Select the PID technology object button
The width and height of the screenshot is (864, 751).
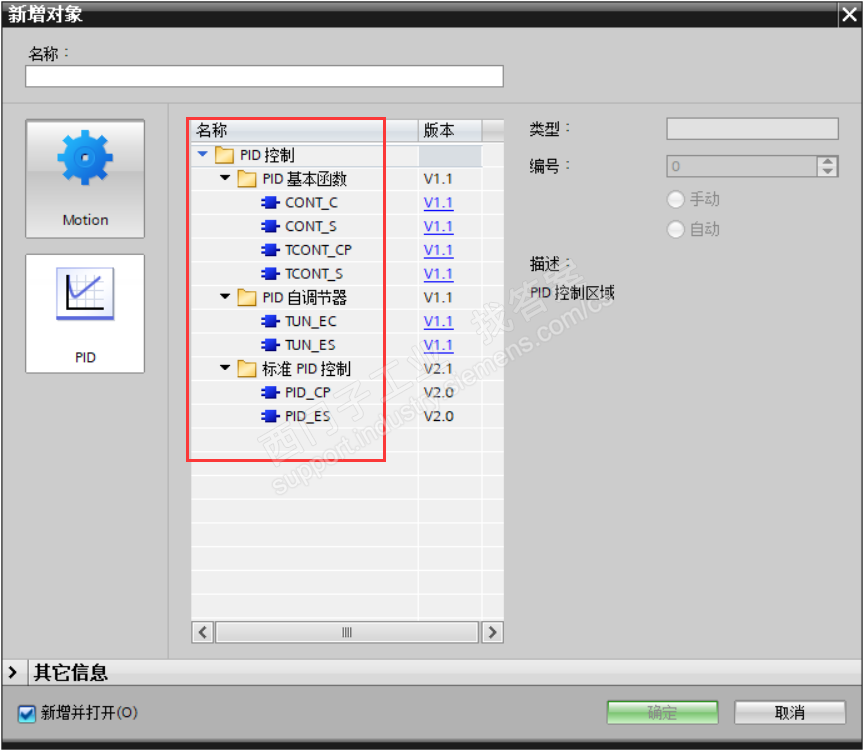pos(85,314)
